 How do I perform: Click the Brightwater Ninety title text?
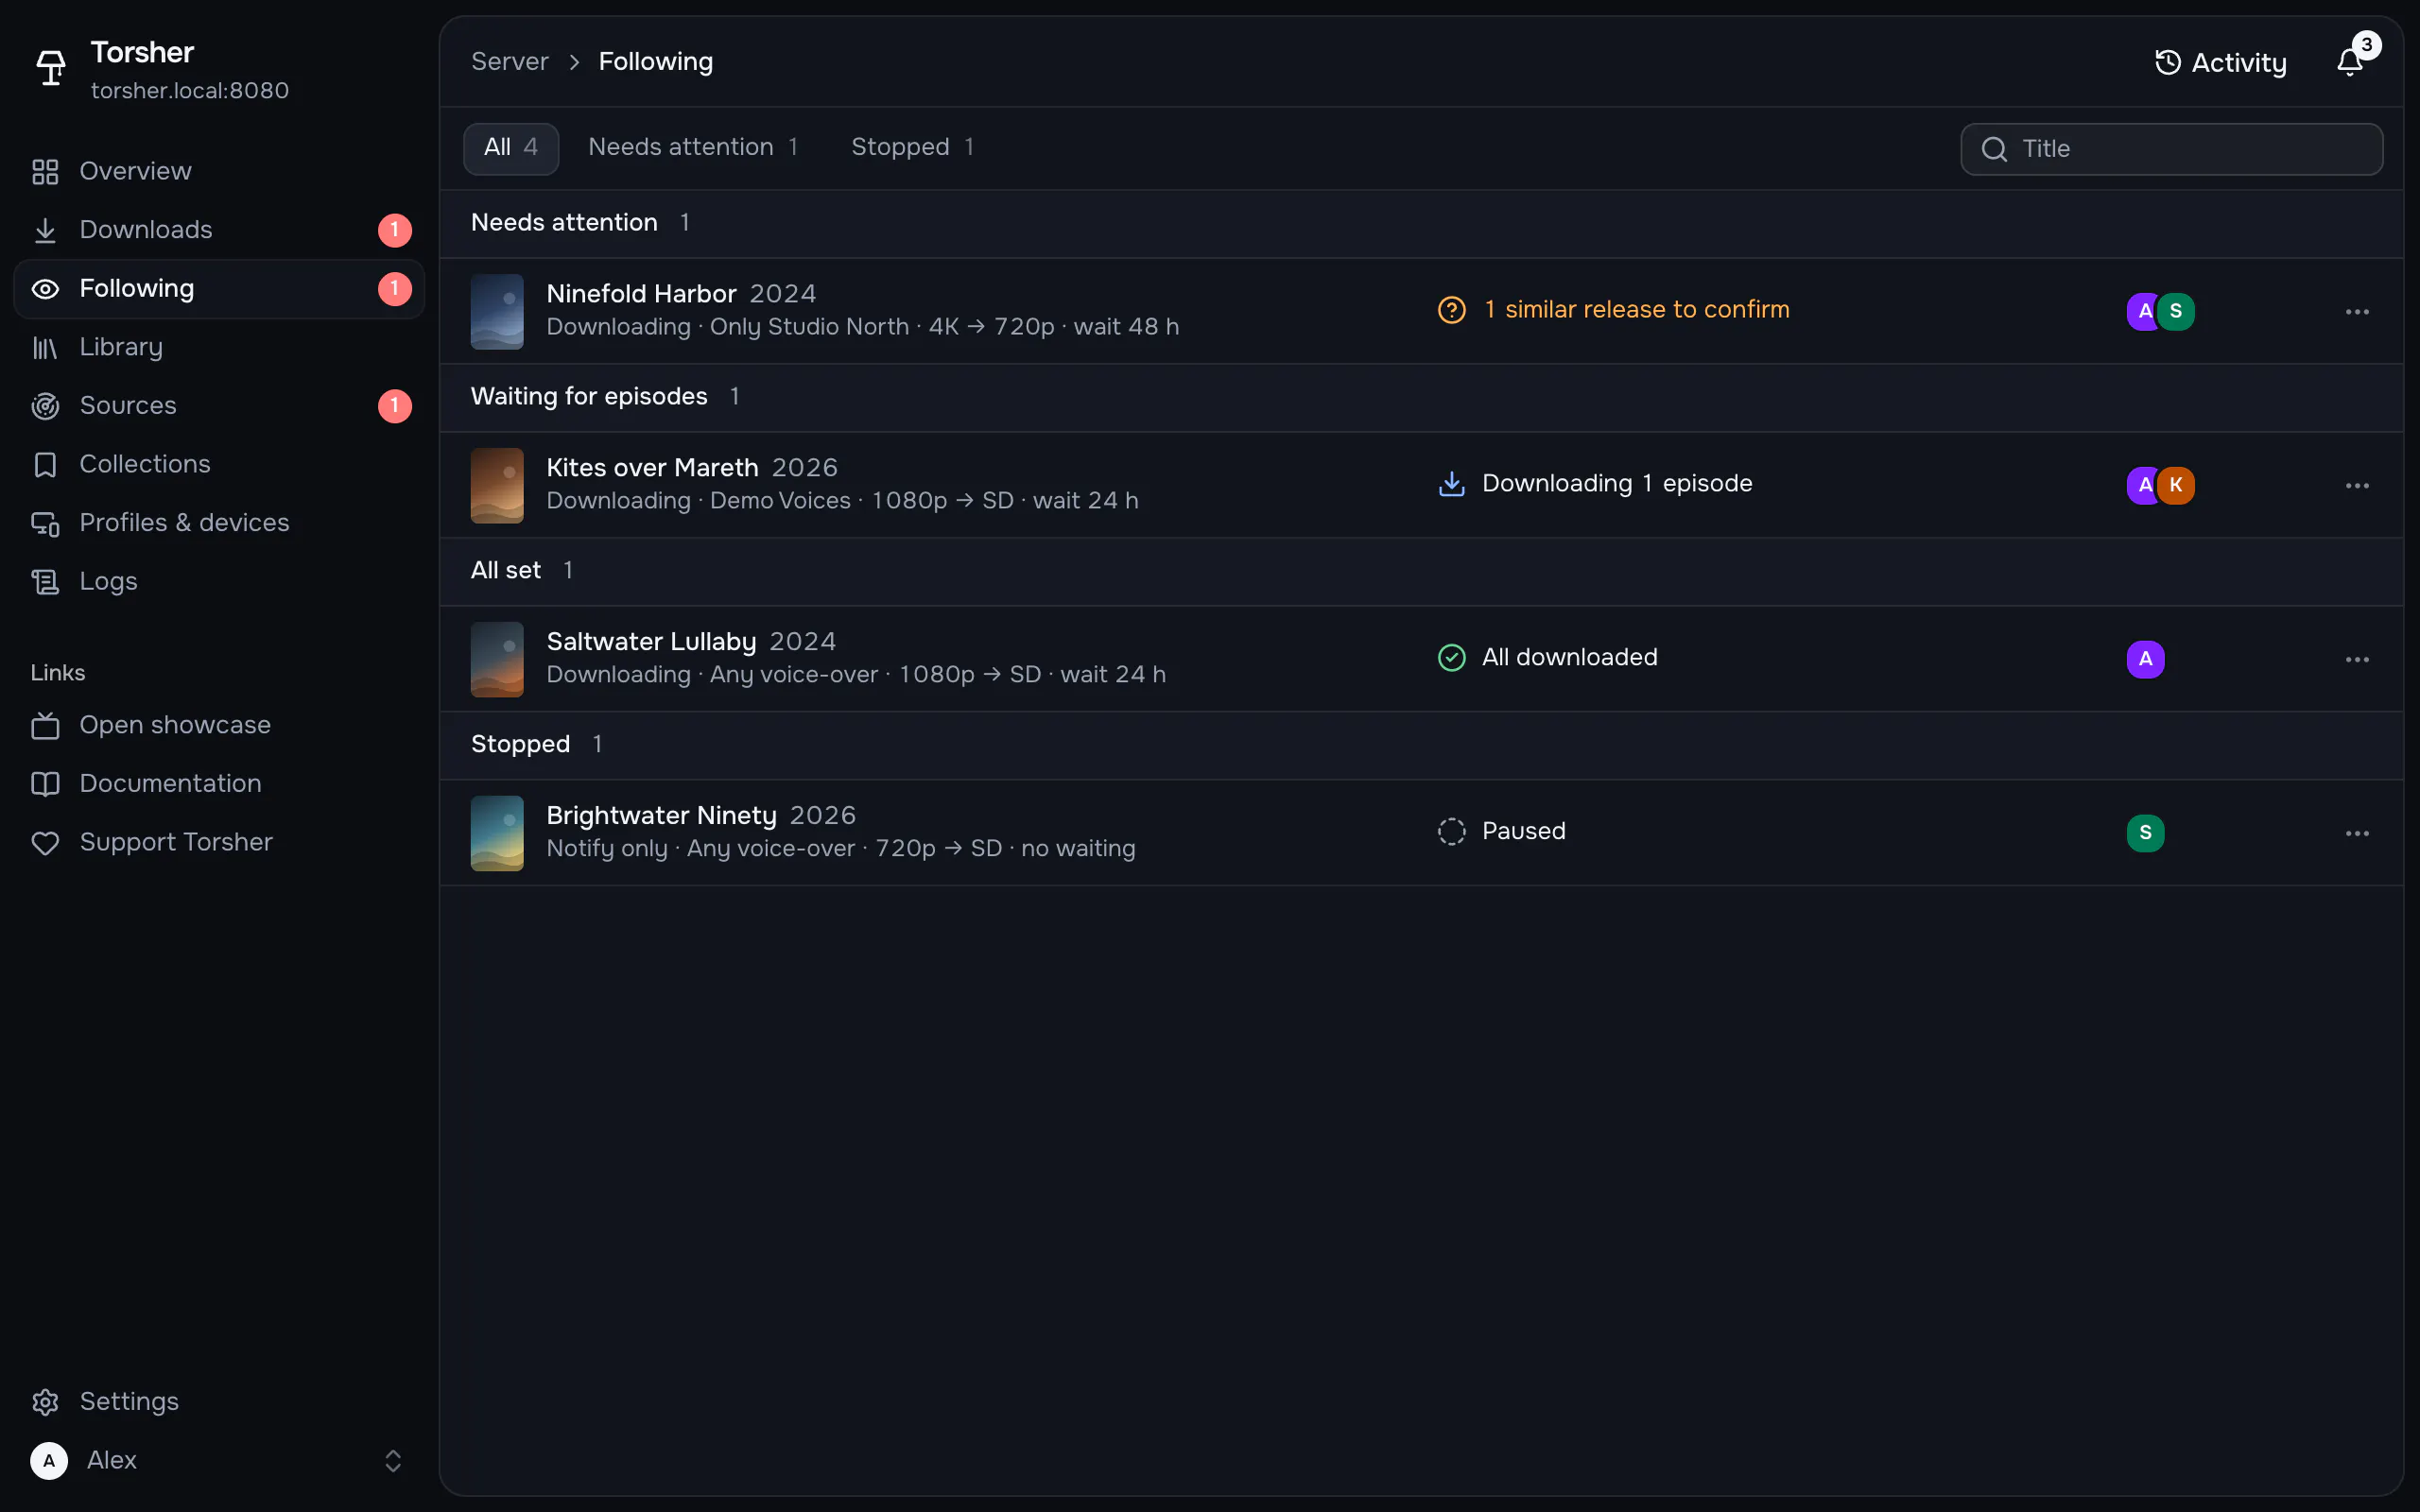click(661, 815)
